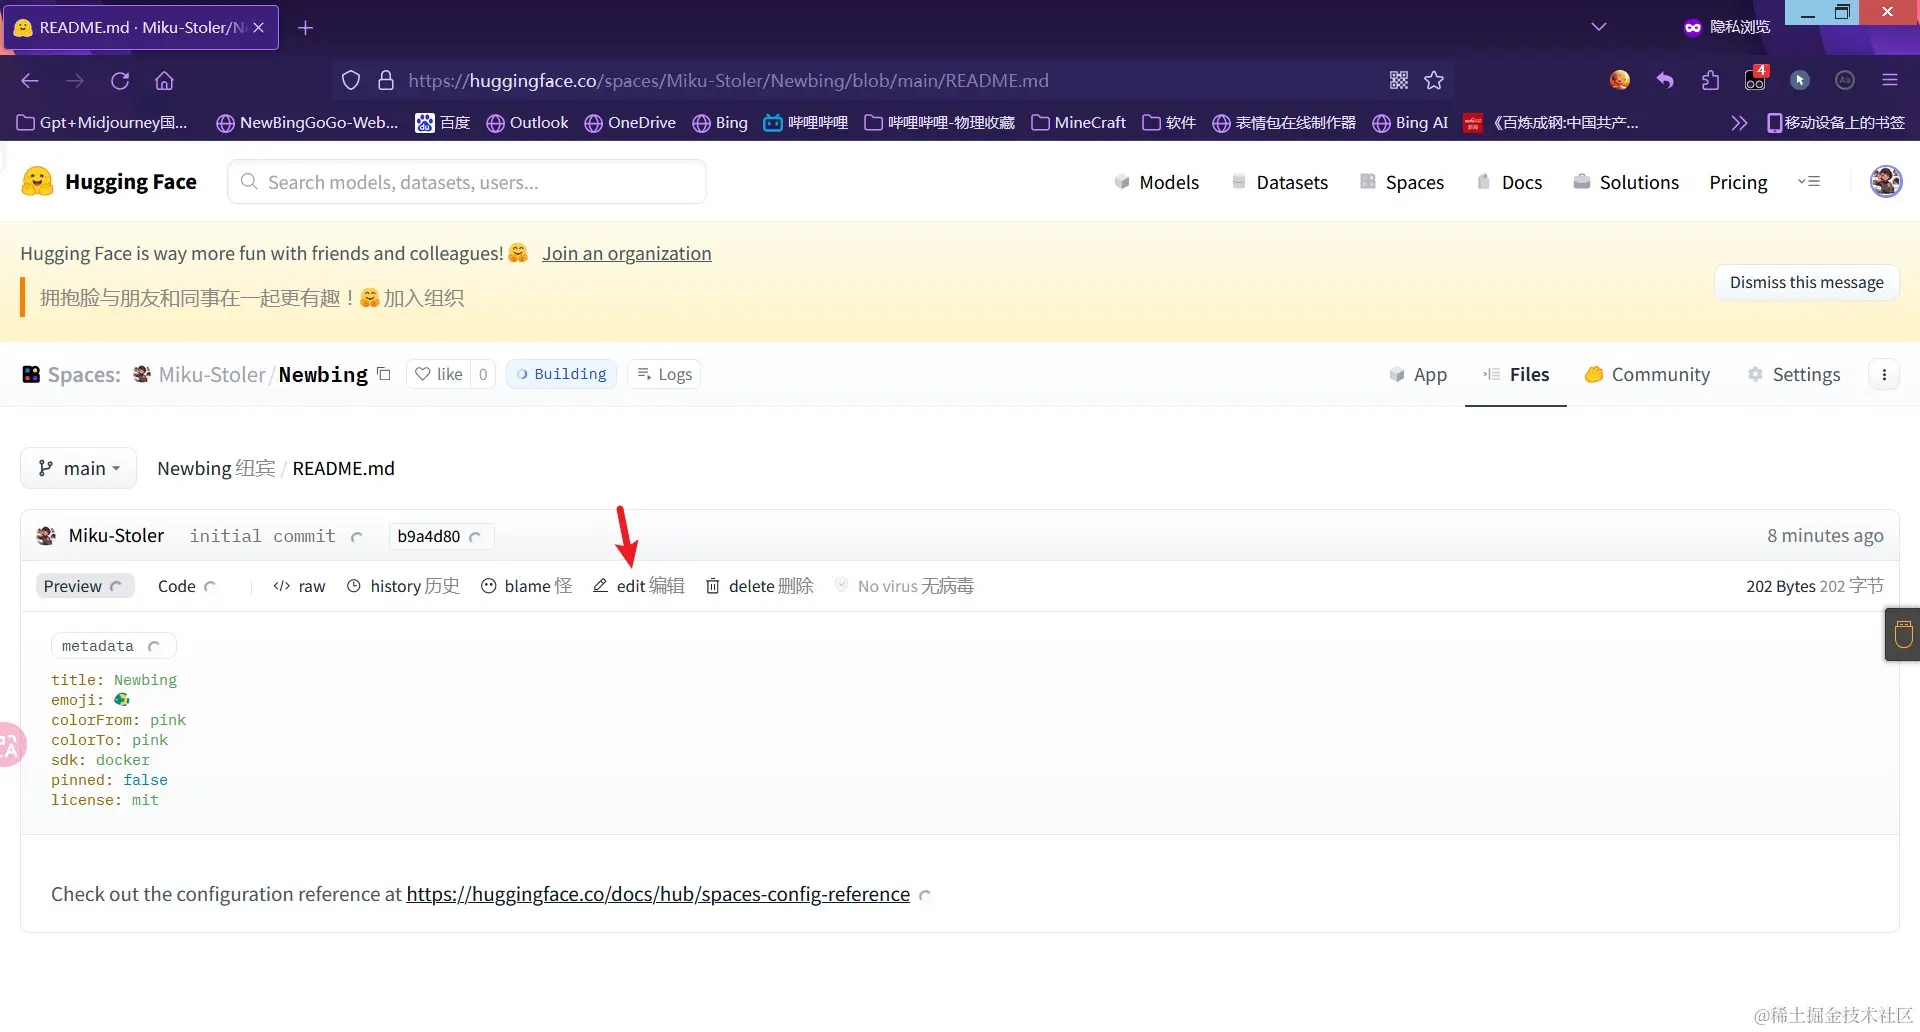Screen dimensions: 1920x1032
Task: Reload the current page
Action: [120, 81]
